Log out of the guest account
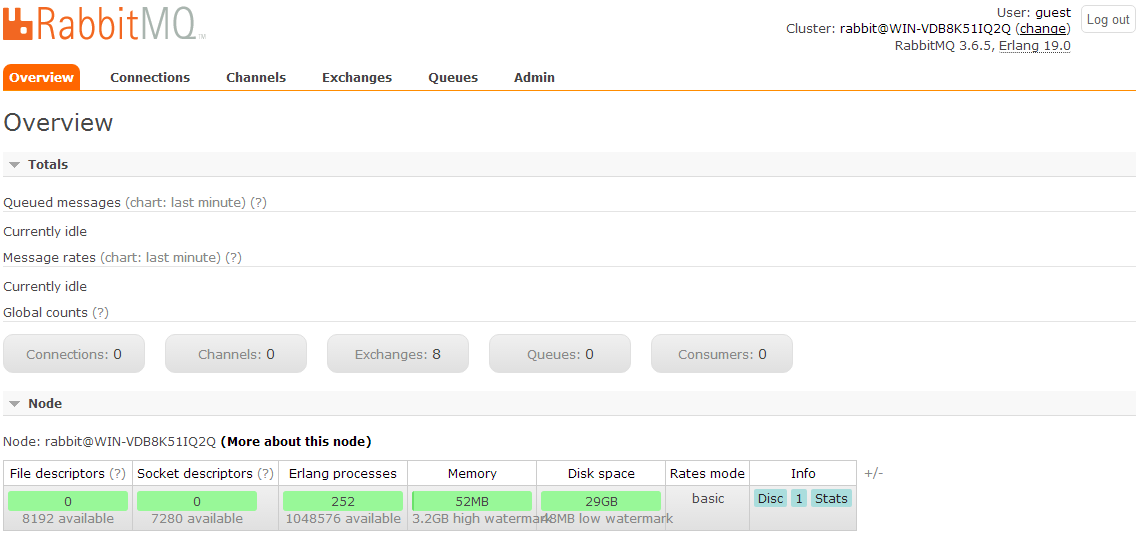 pos(1108,20)
